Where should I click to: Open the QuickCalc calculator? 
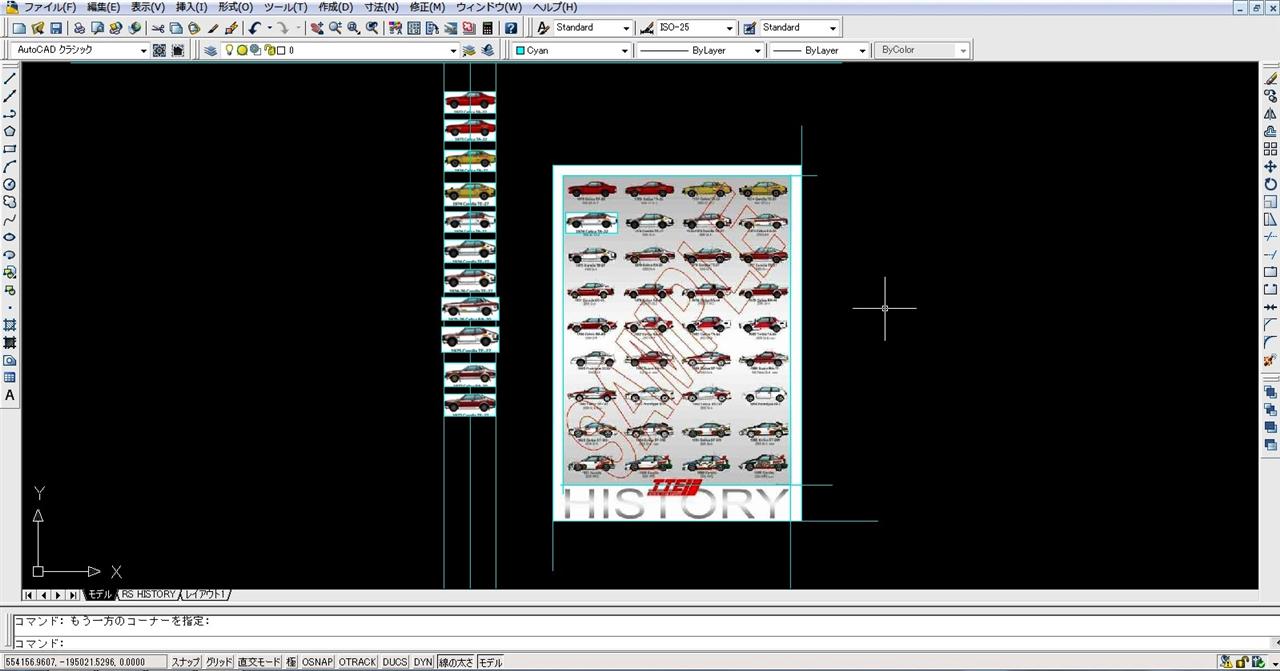(x=487, y=28)
